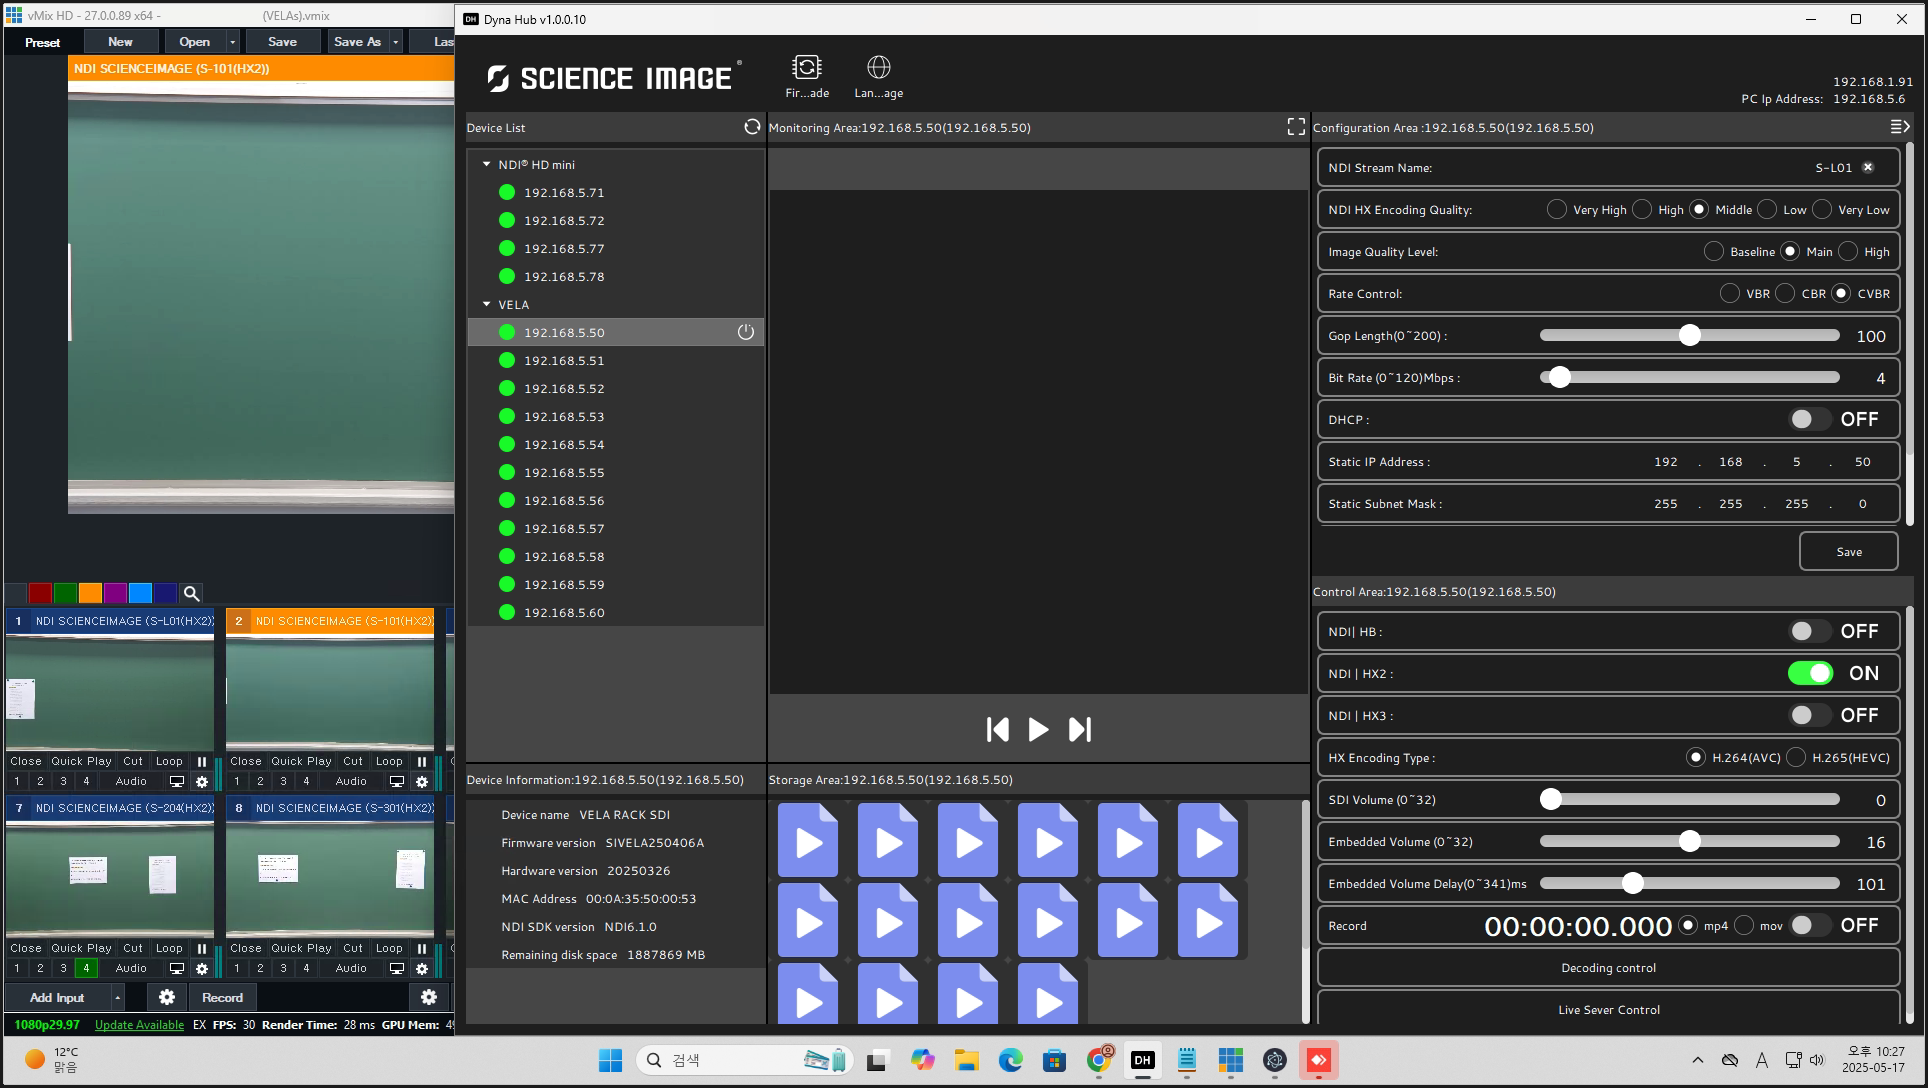This screenshot has height=1088, width=1928.
Task: Open Dyna Hub from the taskbar
Action: click(x=1143, y=1060)
